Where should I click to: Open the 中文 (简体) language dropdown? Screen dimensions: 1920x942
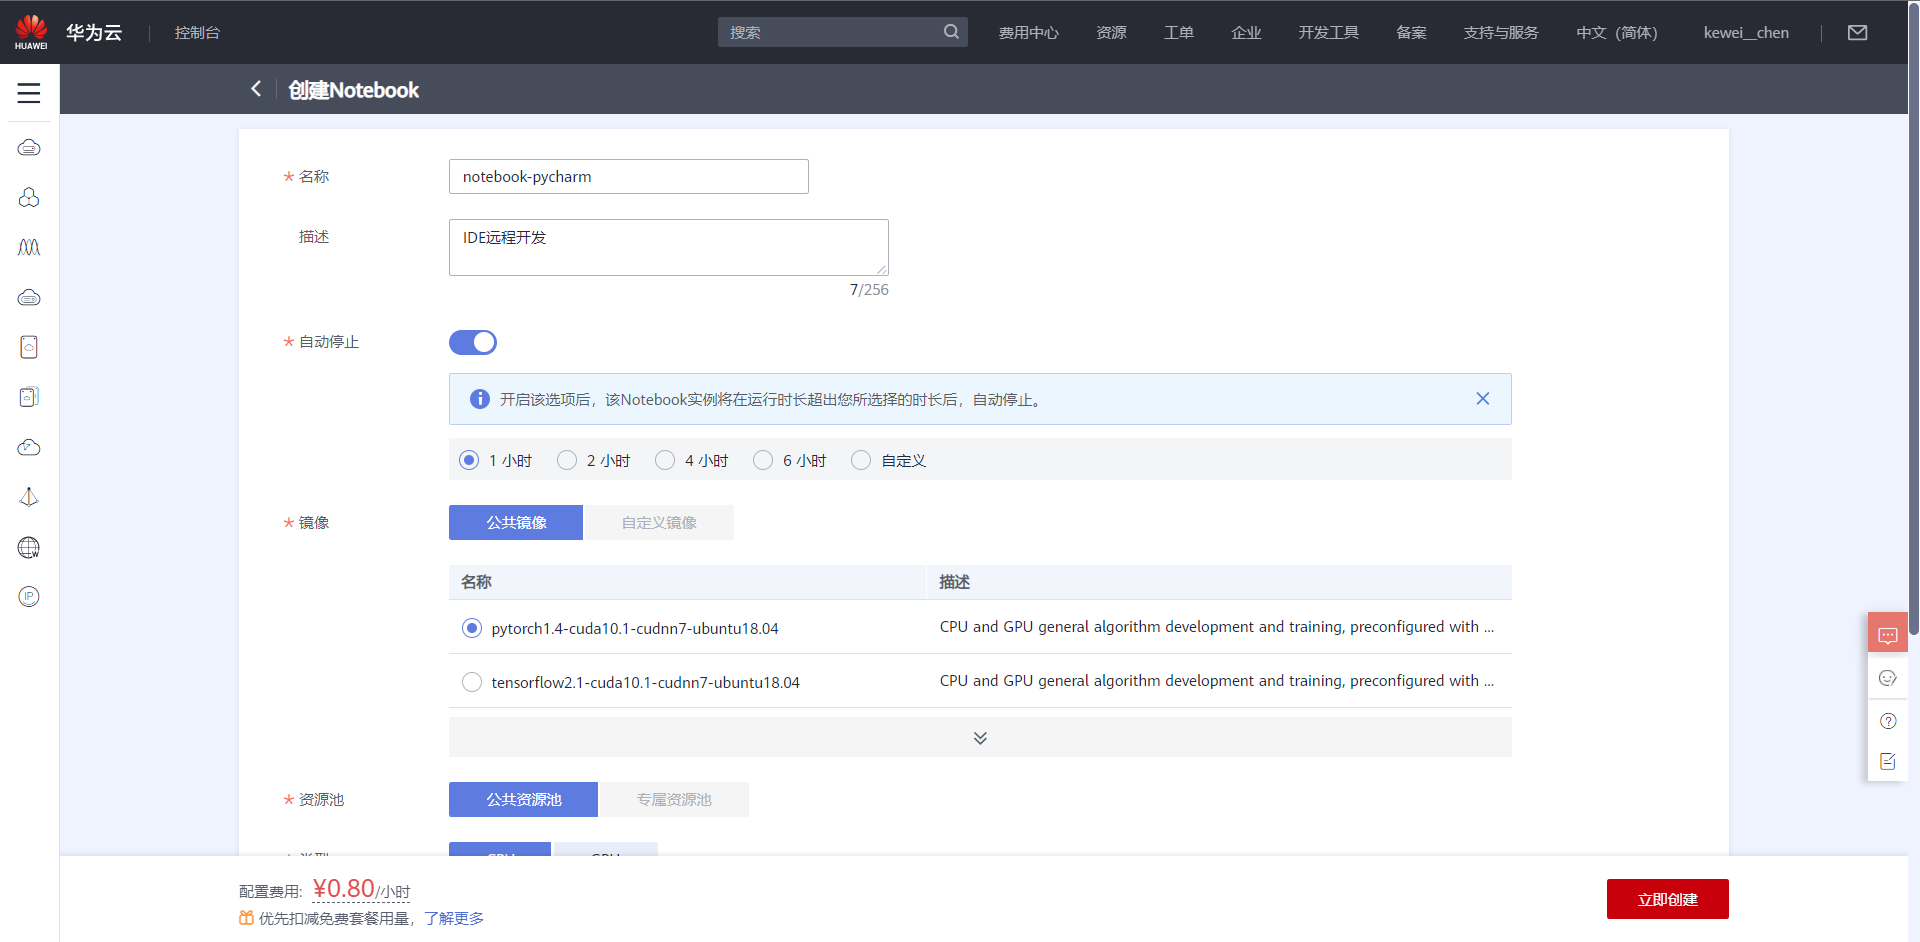(1617, 32)
